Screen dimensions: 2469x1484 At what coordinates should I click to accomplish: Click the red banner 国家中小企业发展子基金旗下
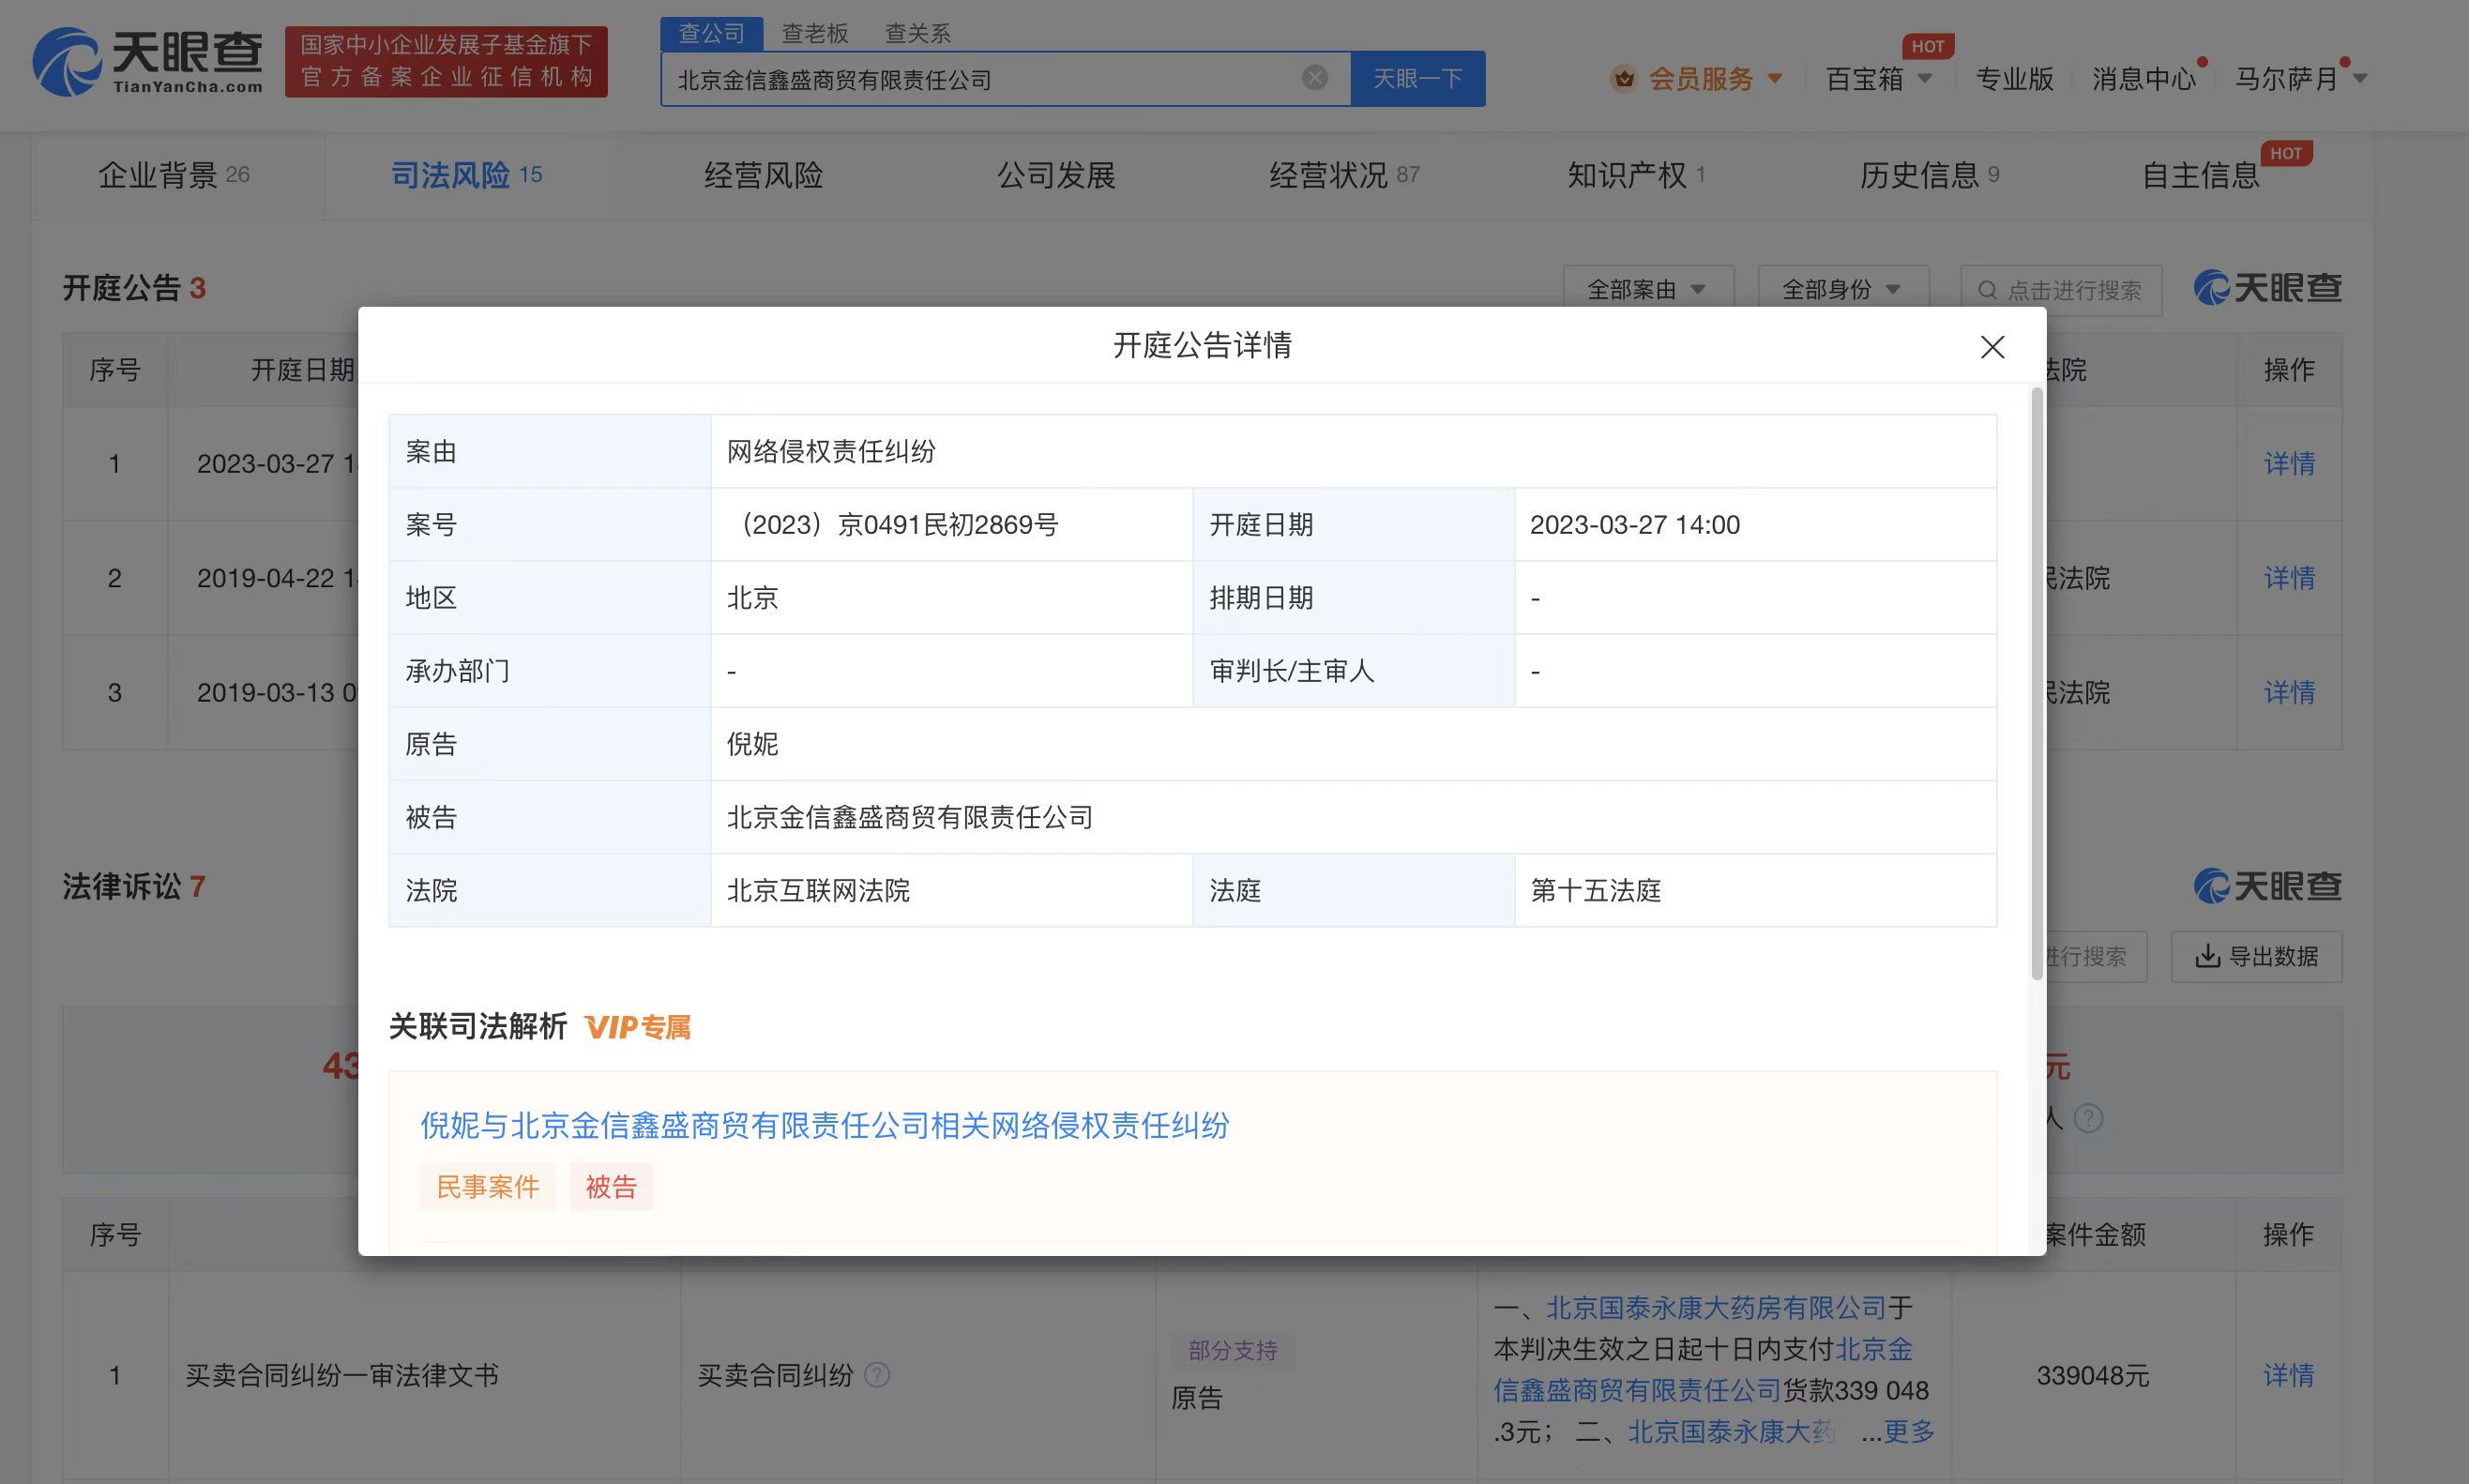(446, 62)
